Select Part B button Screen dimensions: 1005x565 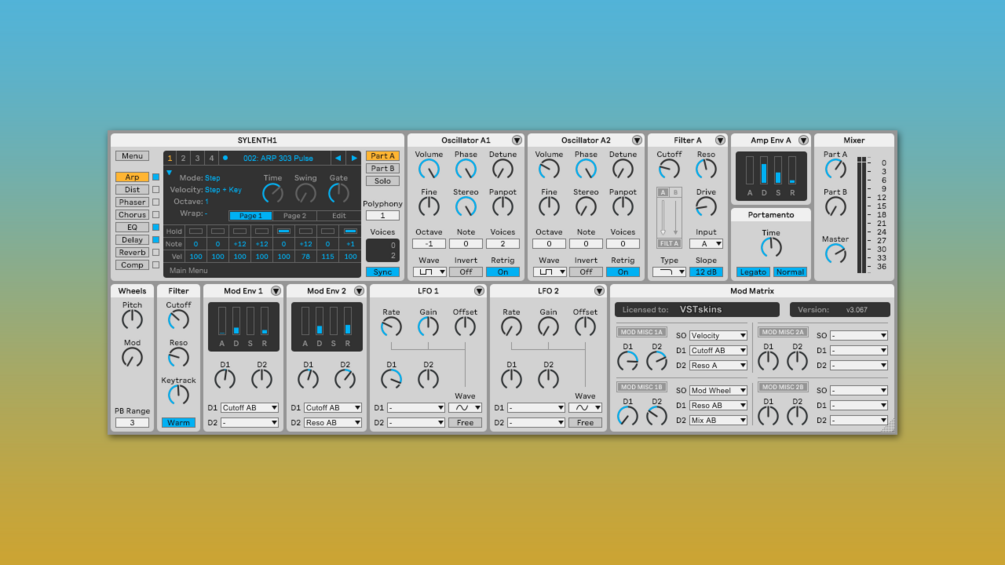[383, 168]
